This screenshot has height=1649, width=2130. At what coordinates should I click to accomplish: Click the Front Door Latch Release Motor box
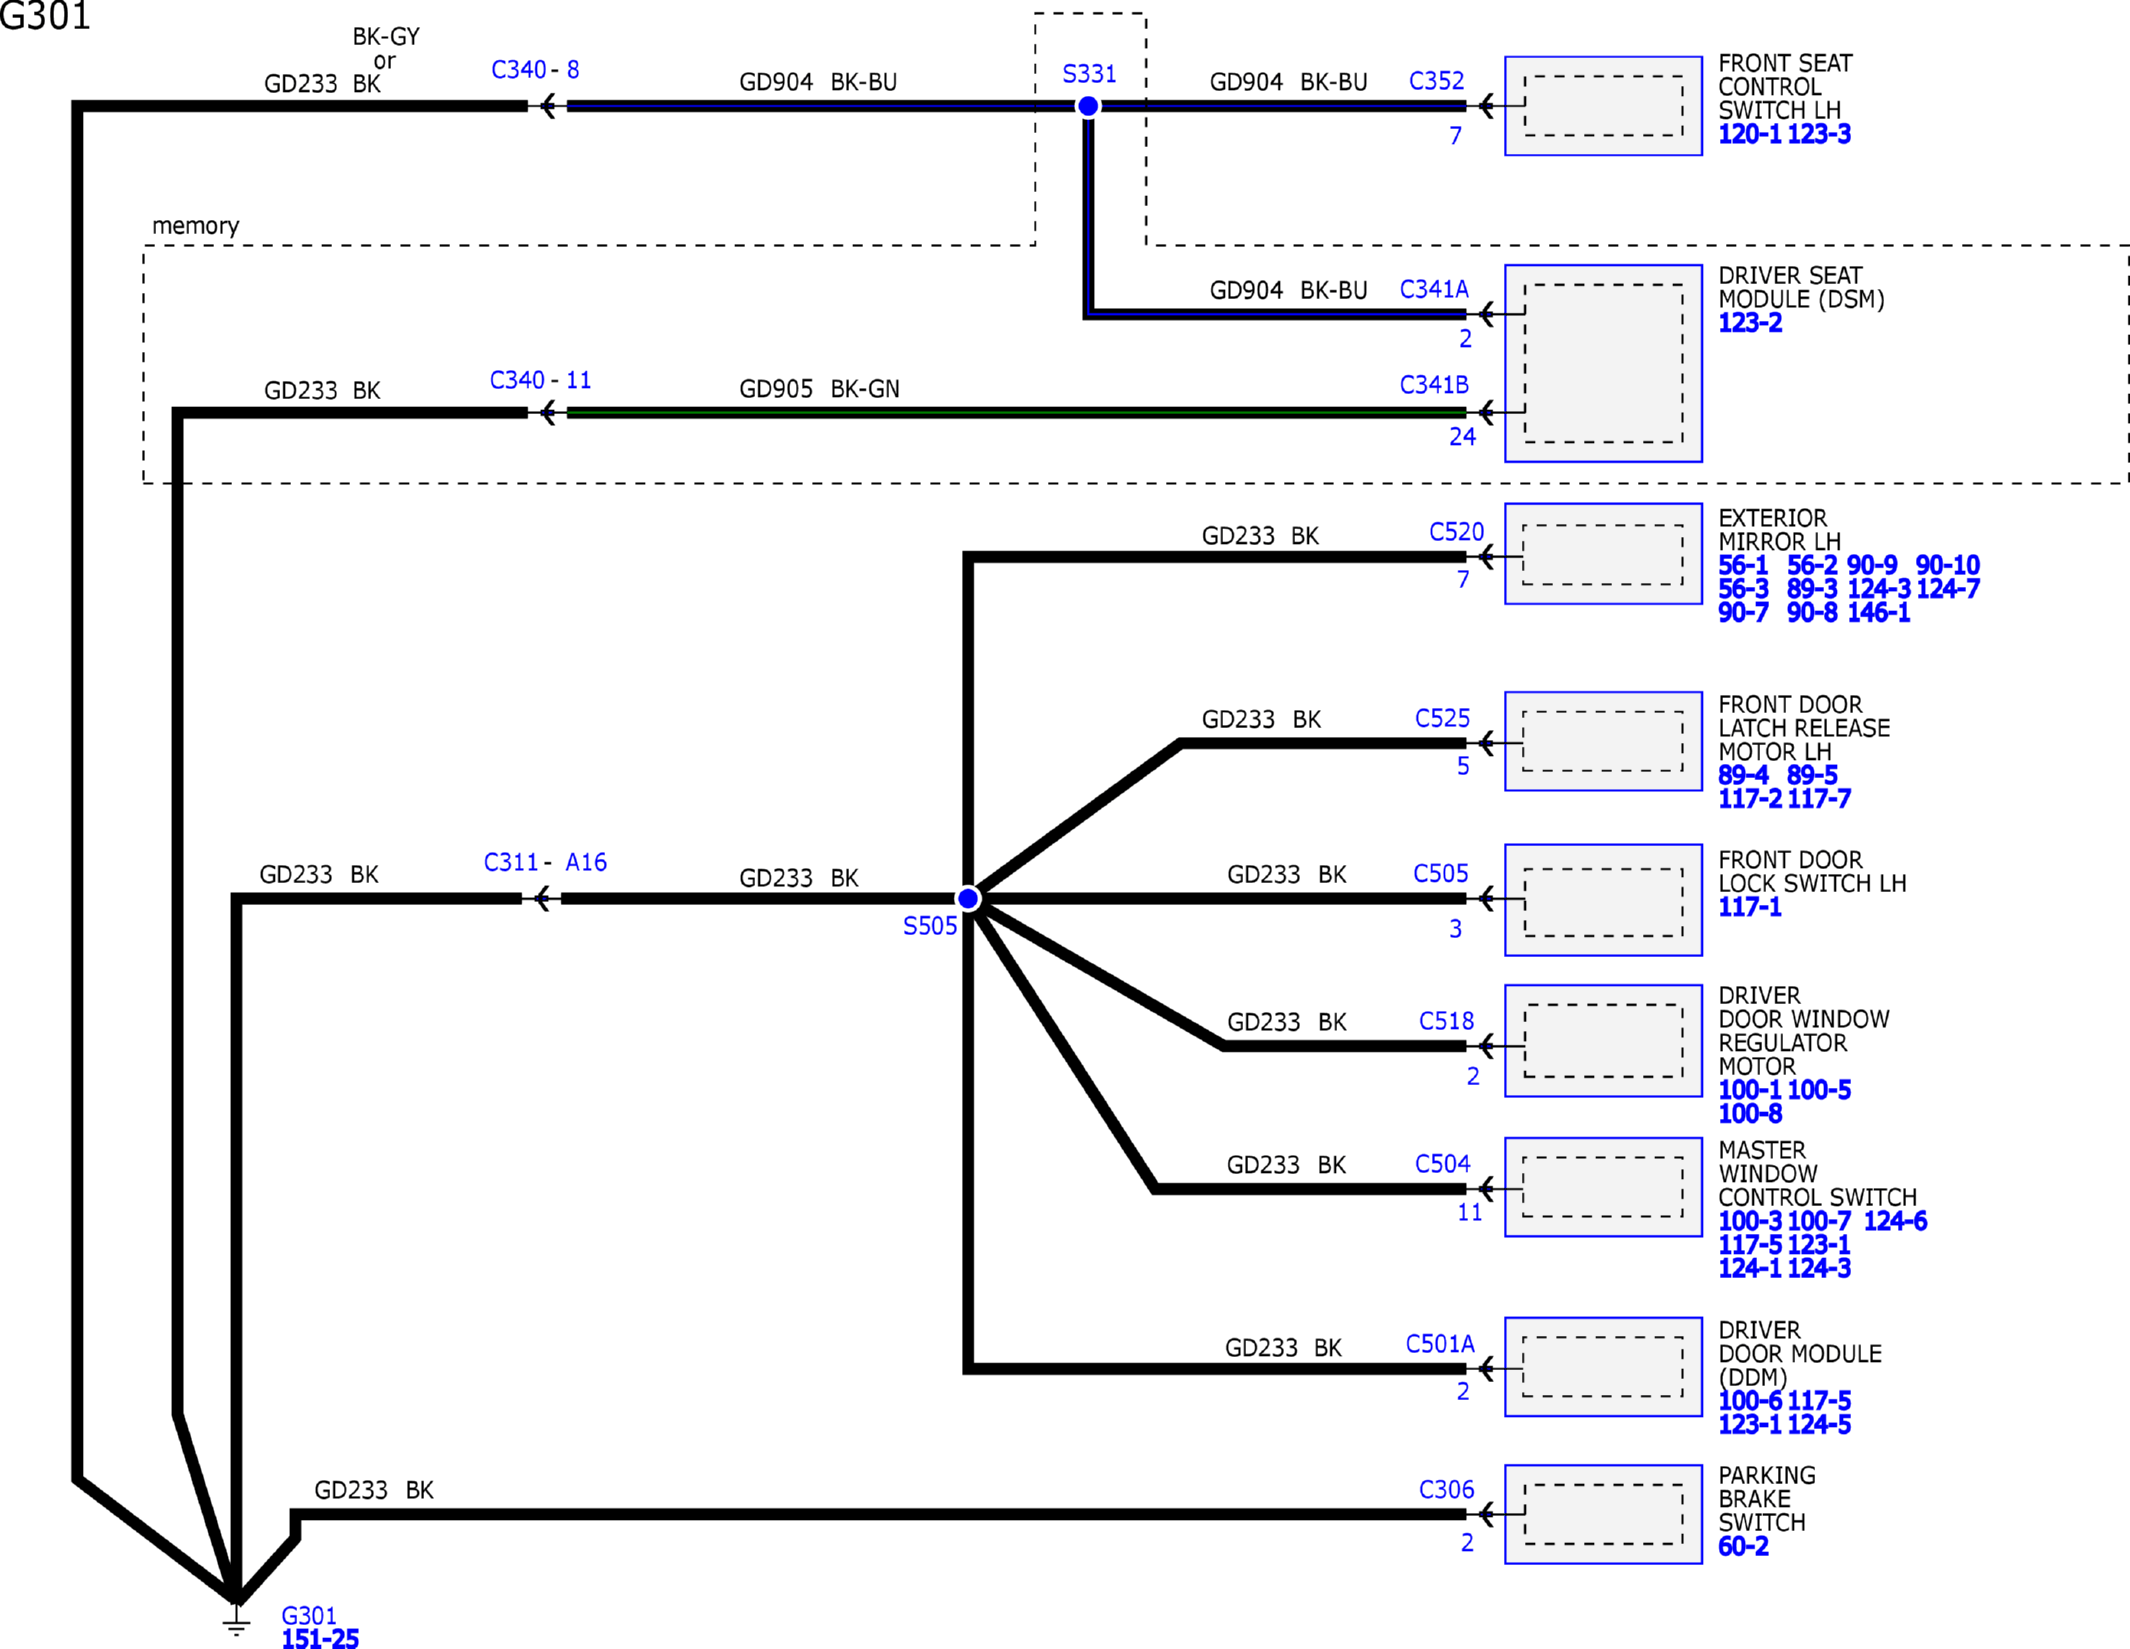[x=1603, y=741]
